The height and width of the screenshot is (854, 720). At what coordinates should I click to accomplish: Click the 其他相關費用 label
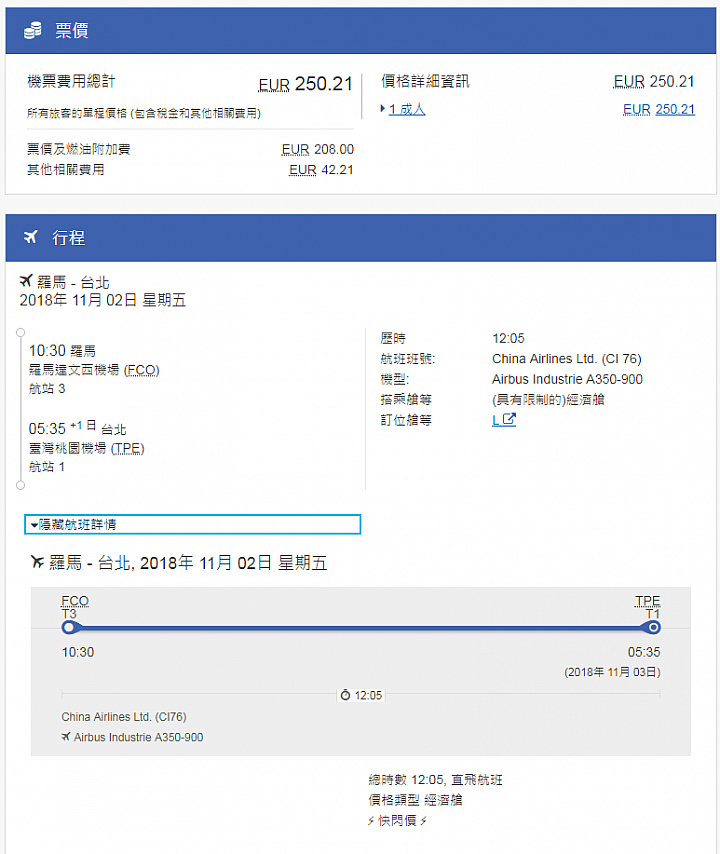click(66, 170)
